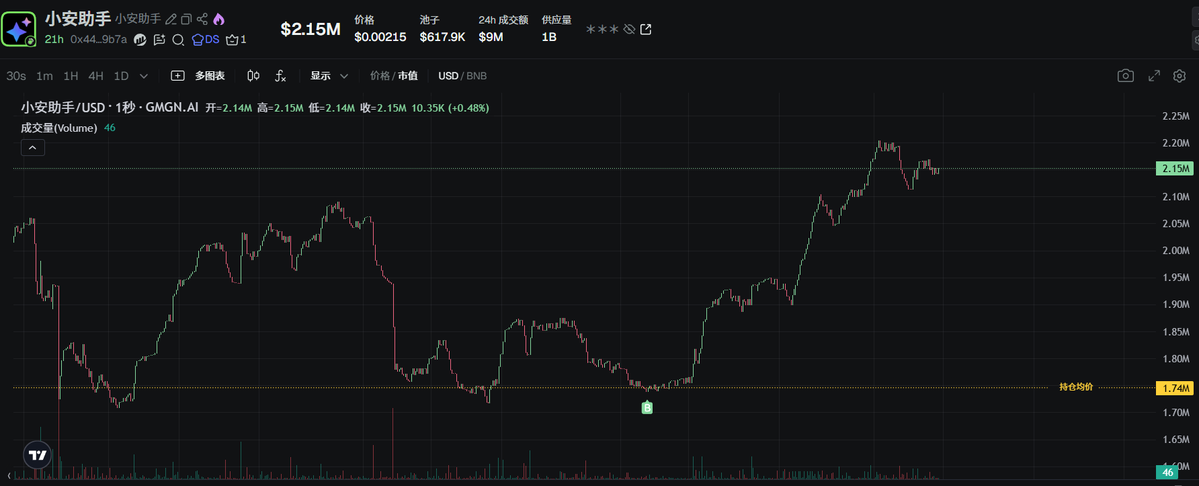The width and height of the screenshot is (1199, 486).
Task: Open the fx indicators icon
Action: click(x=281, y=76)
